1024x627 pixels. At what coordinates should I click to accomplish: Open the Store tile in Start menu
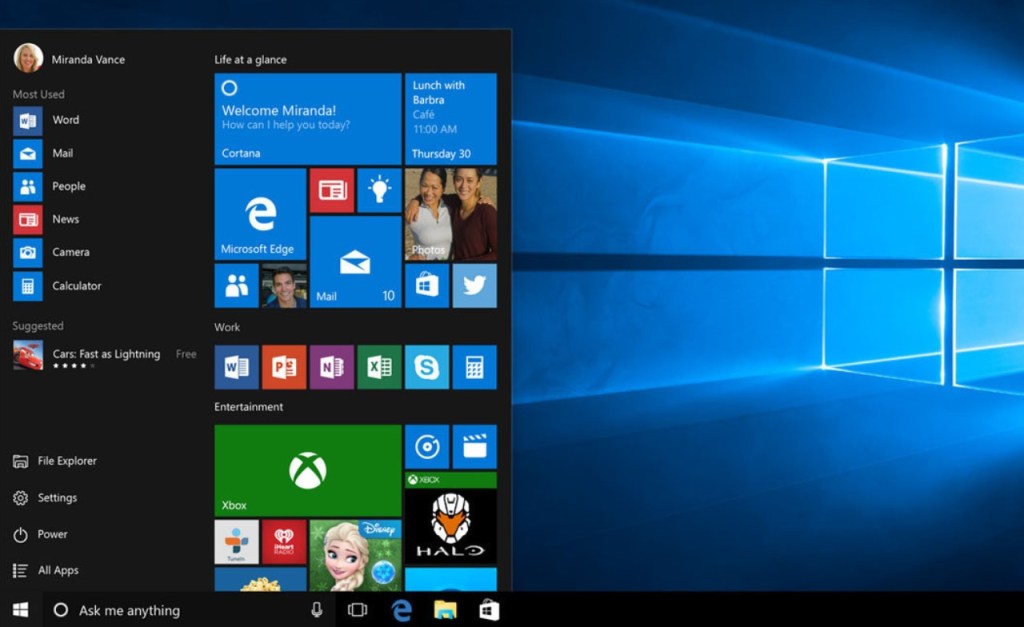pyautogui.click(x=427, y=286)
